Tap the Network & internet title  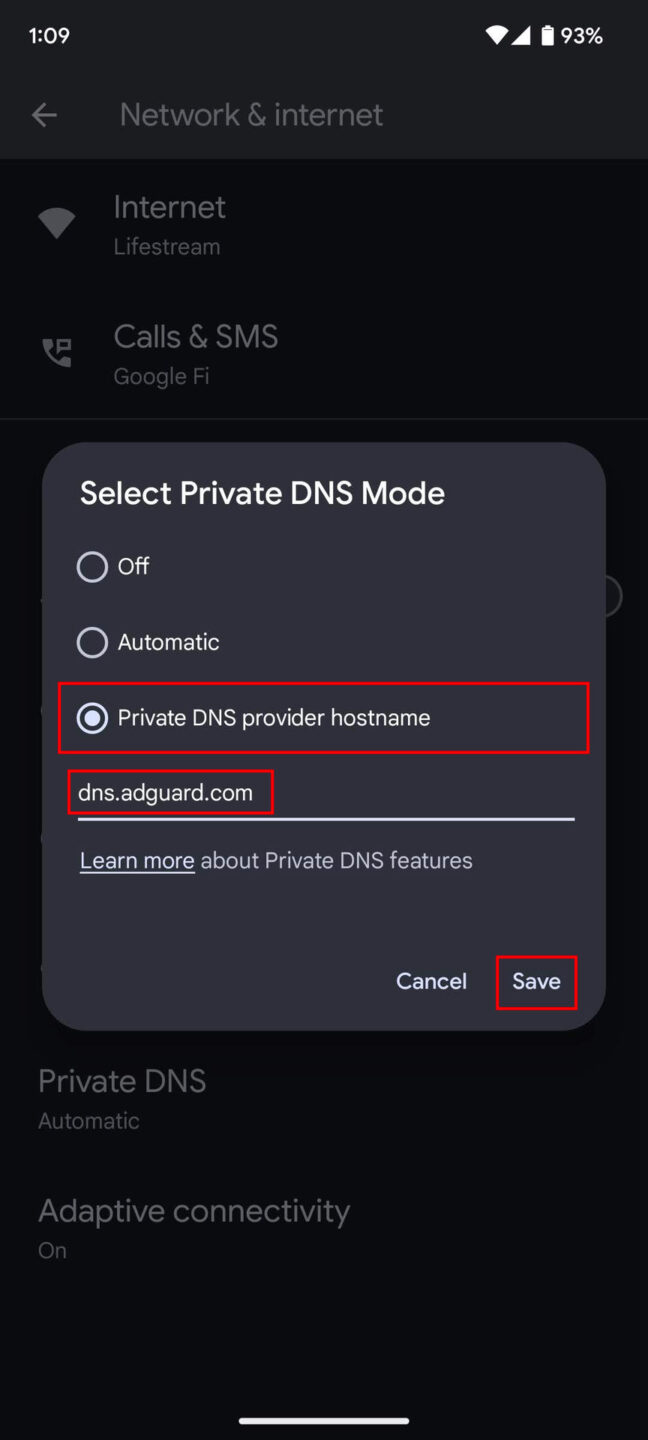(251, 115)
